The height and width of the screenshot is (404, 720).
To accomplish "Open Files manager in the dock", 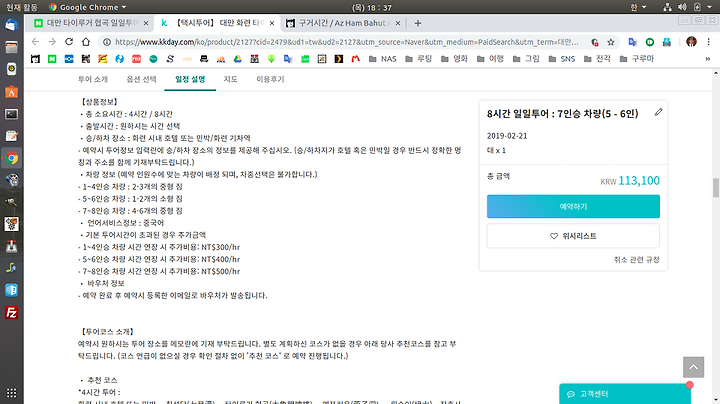I will [x=11, y=47].
